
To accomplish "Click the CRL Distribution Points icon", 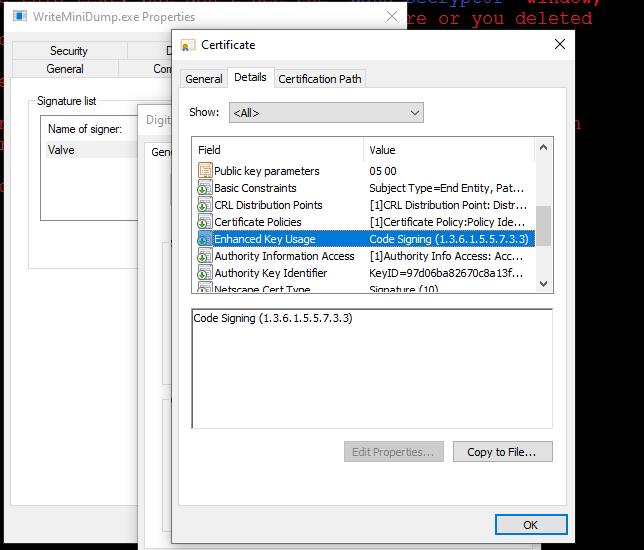I will [205, 205].
